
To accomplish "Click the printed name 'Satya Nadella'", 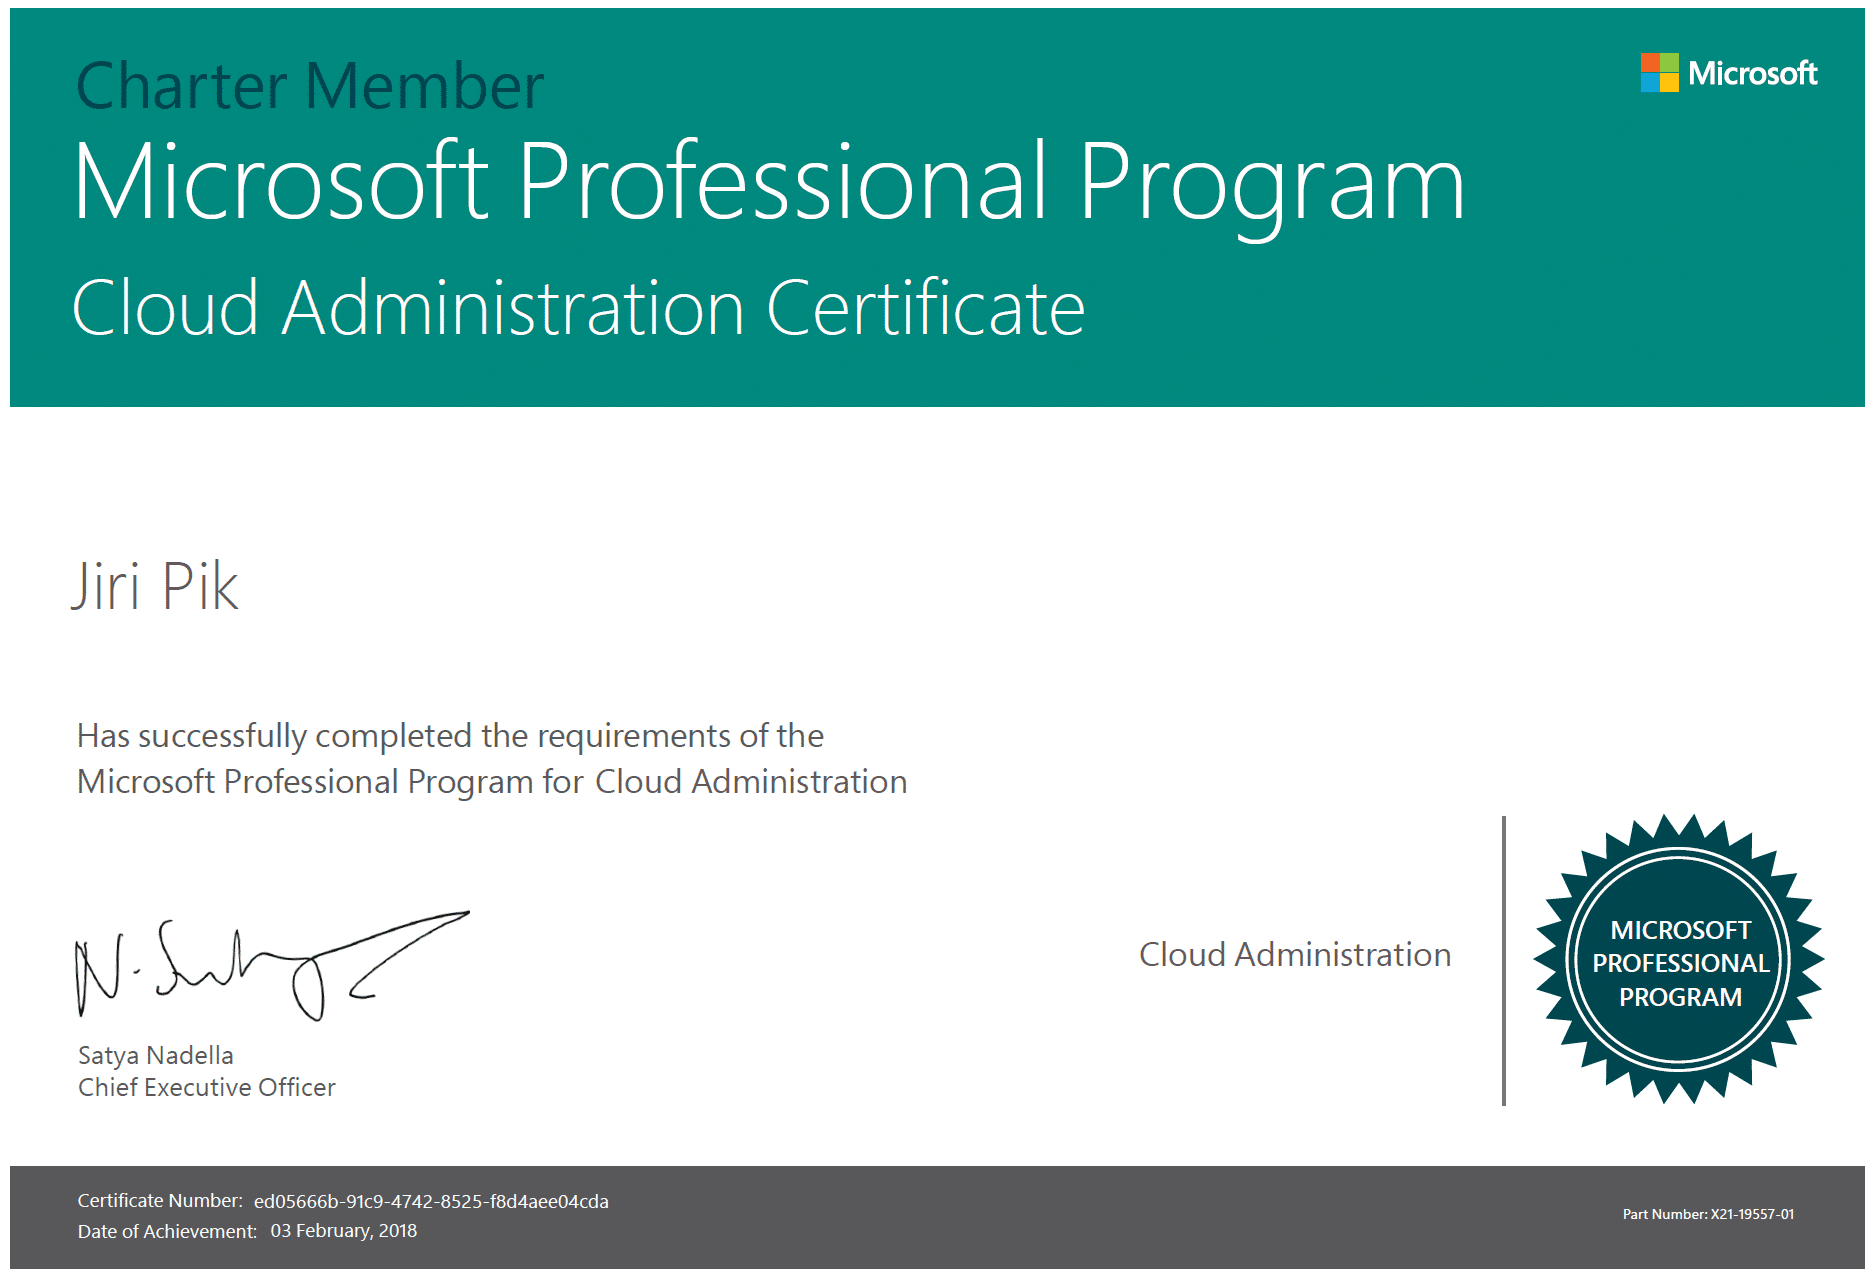I will click(x=156, y=1055).
